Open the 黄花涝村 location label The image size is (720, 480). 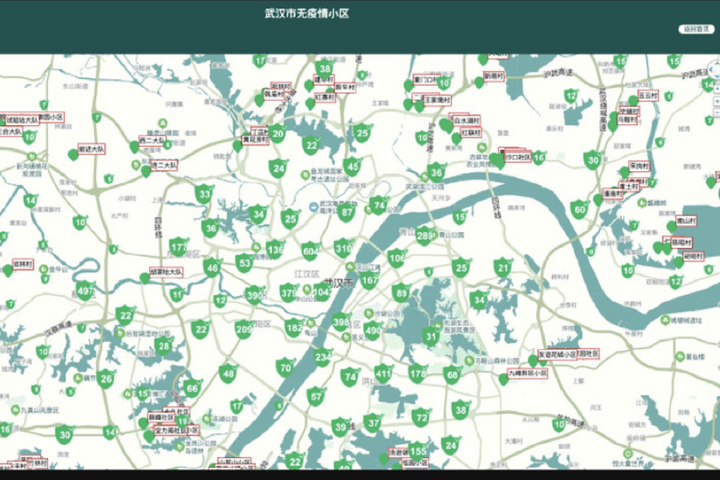click(x=255, y=141)
